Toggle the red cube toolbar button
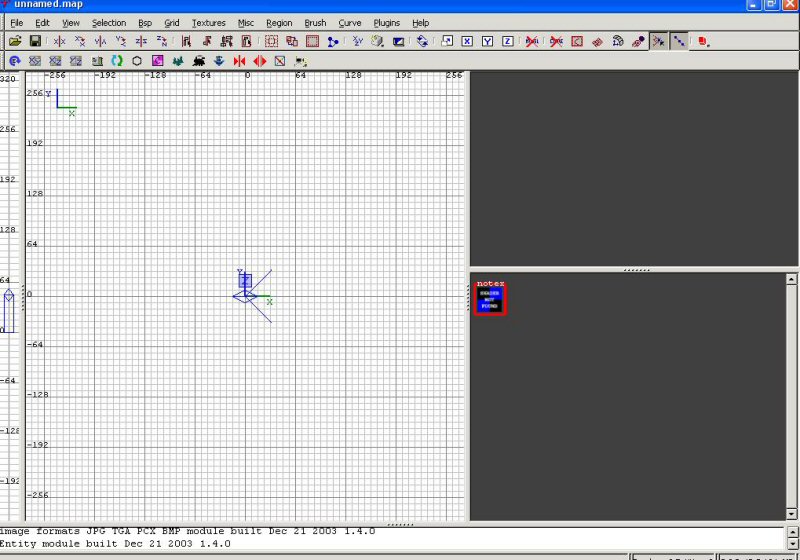Viewport: 800px width, 560px height. [x=703, y=41]
